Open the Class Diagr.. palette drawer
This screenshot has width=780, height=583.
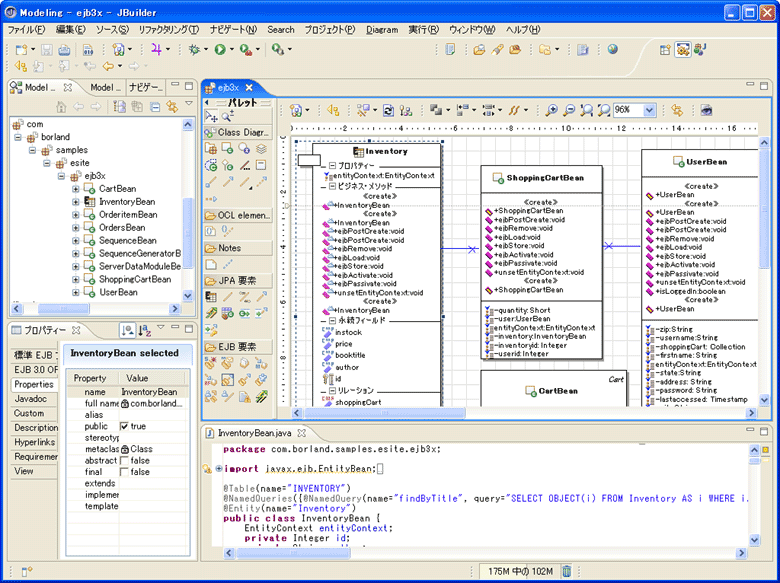click(x=238, y=132)
